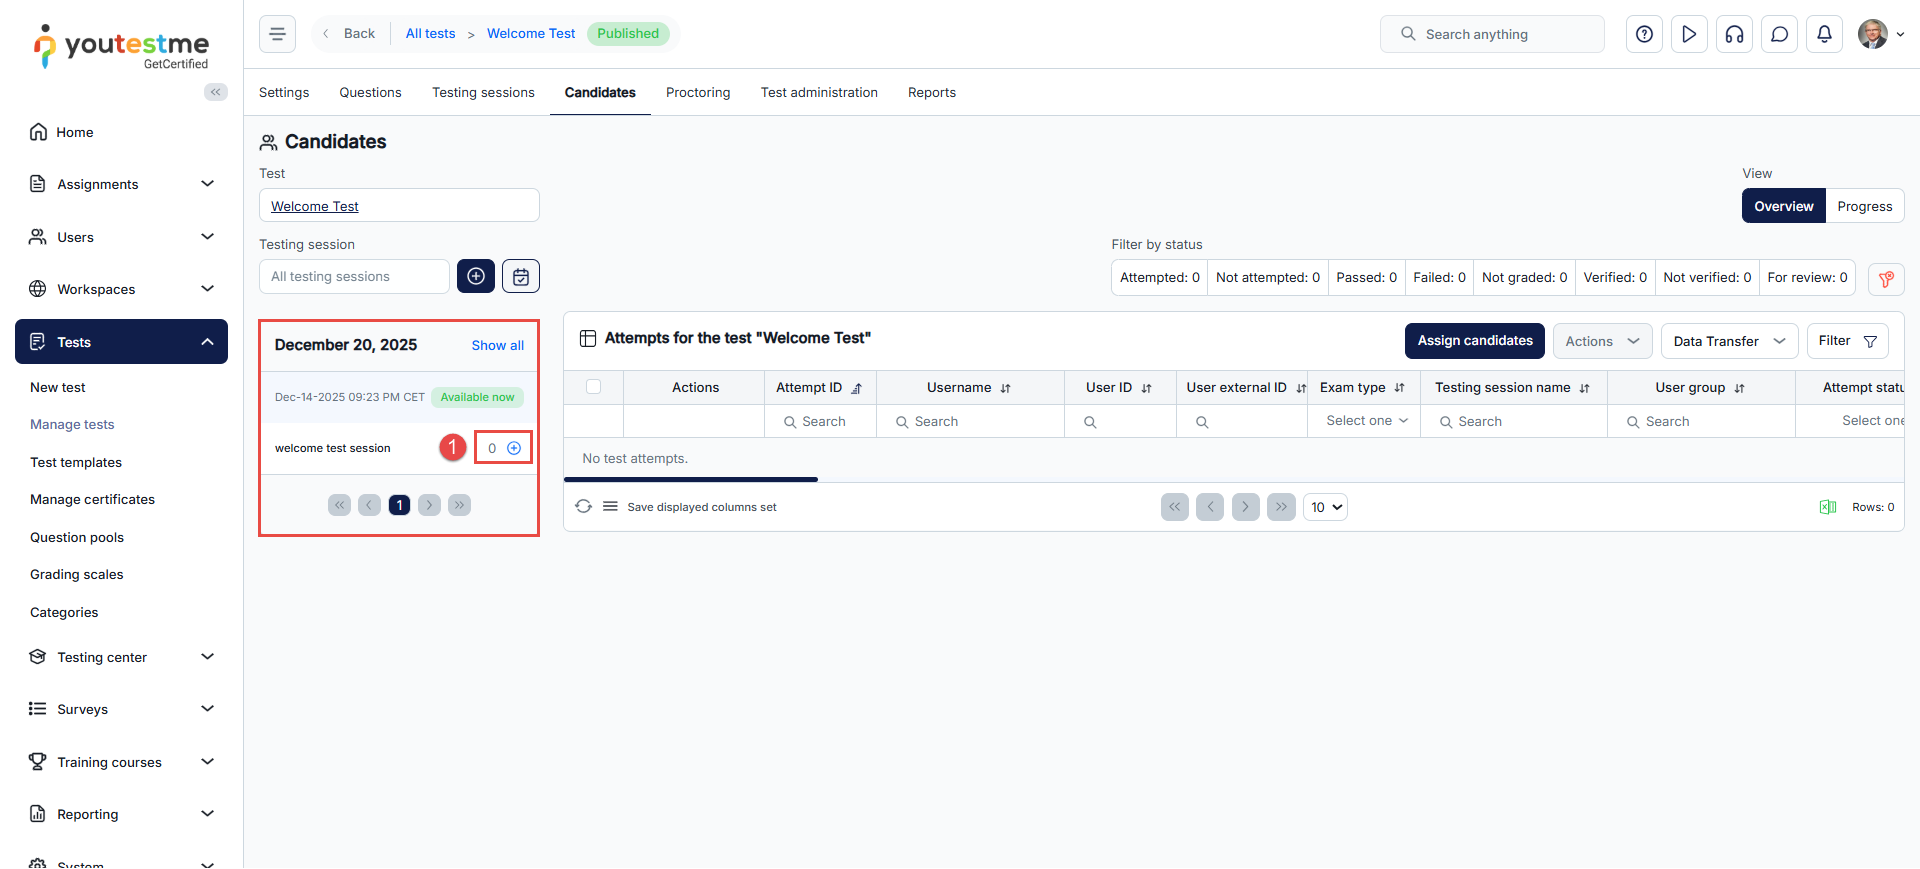
Task: Click the add testing session plus icon
Action: pyautogui.click(x=476, y=276)
